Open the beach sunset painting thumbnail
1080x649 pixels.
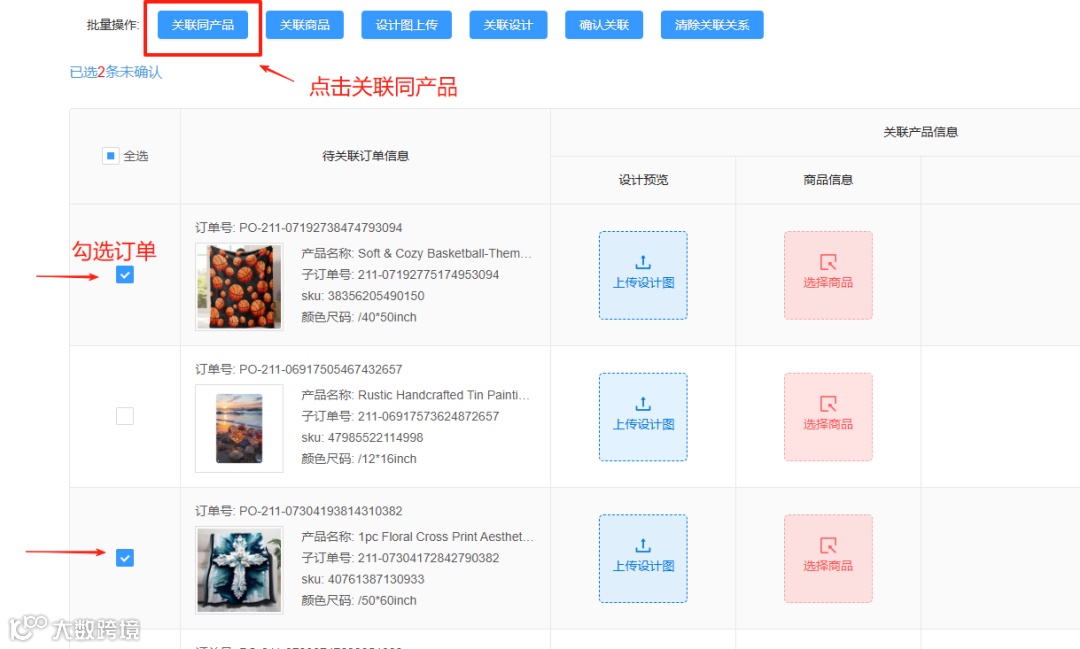[x=239, y=429]
